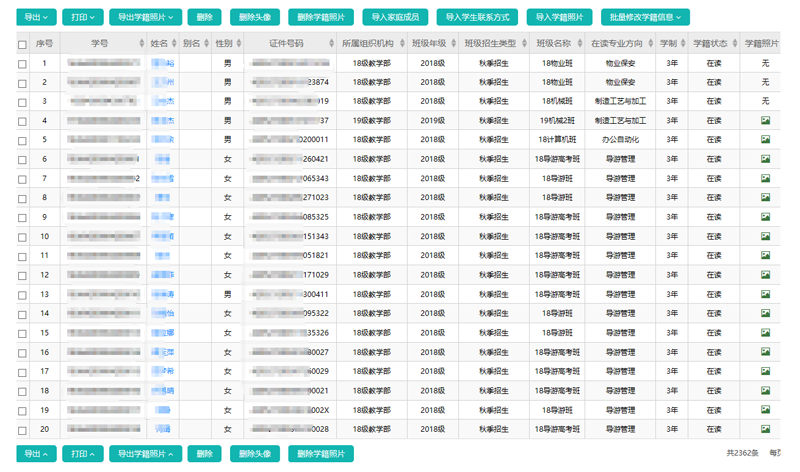Open the student name link in row 1
The width and height of the screenshot is (800, 472).
[x=163, y=63]
